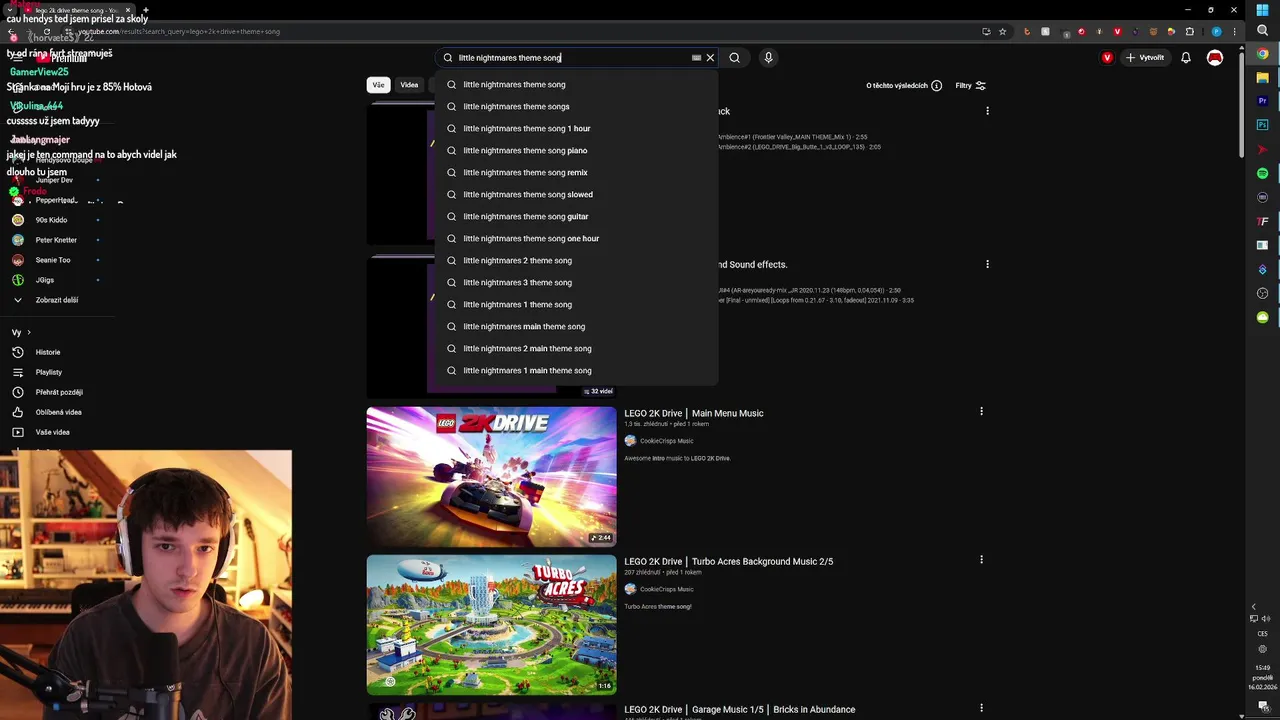Open Historie in sidebar

pyautogui.click(x=48, y=352)
